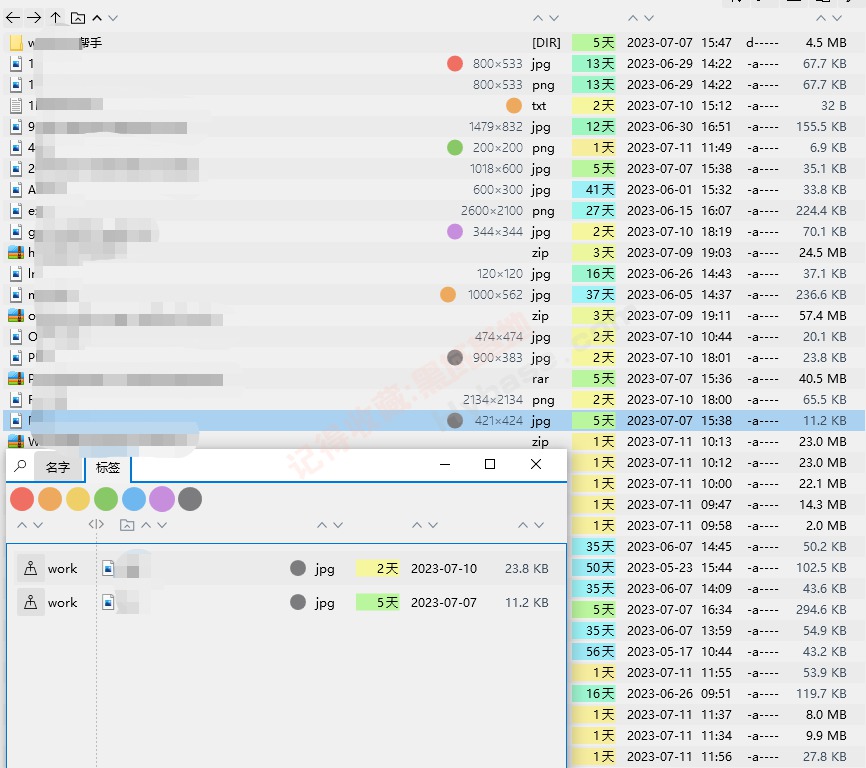Switch to the 名字 tab
The width and height of the screenshot is (866, 768).
(58, 468)
